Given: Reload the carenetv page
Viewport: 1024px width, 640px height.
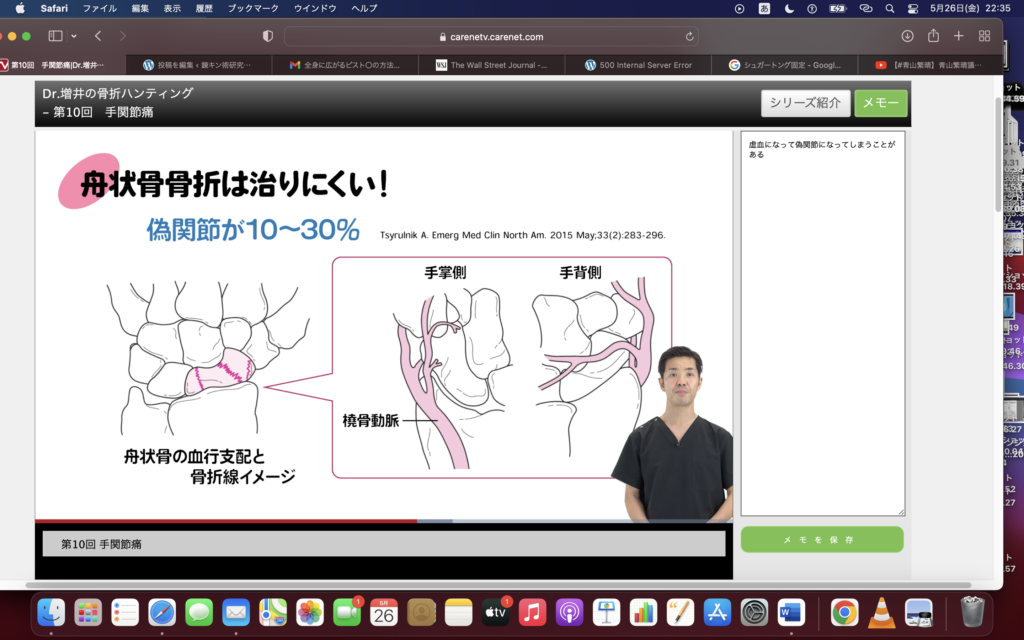Looking at the screenshot, I should point(690,37).
